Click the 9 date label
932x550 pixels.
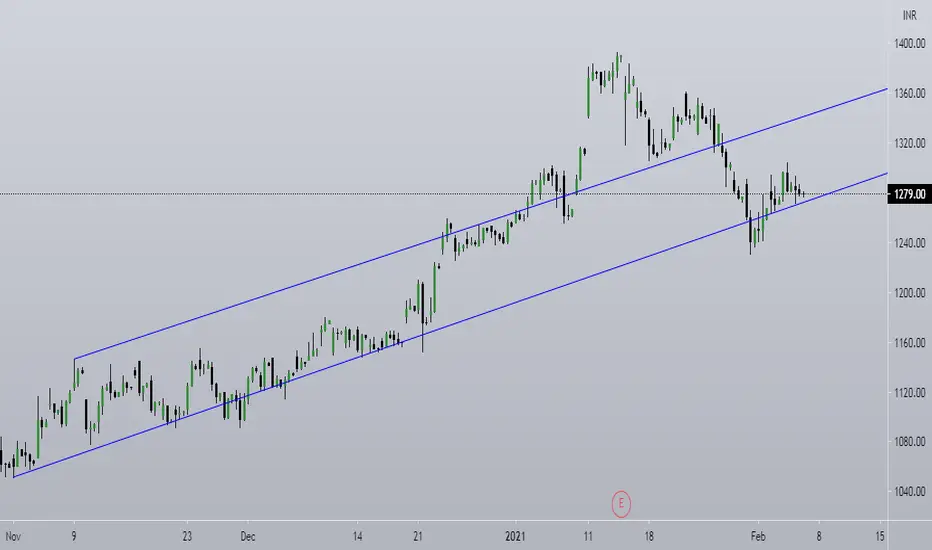pyautogui.click(x=74, y=536)
